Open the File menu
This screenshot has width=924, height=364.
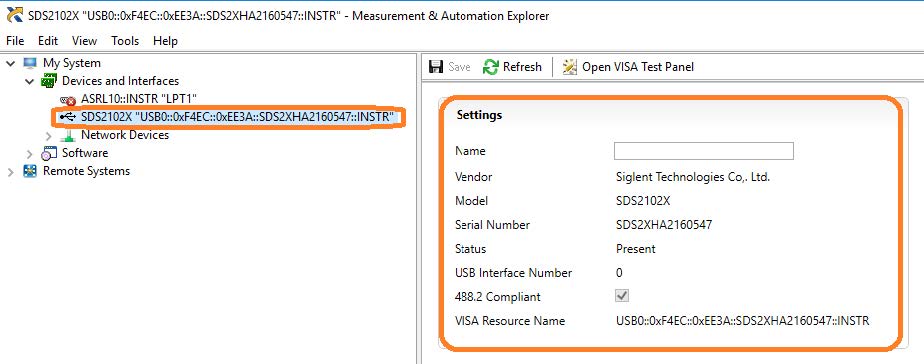(x=15, y=41)
